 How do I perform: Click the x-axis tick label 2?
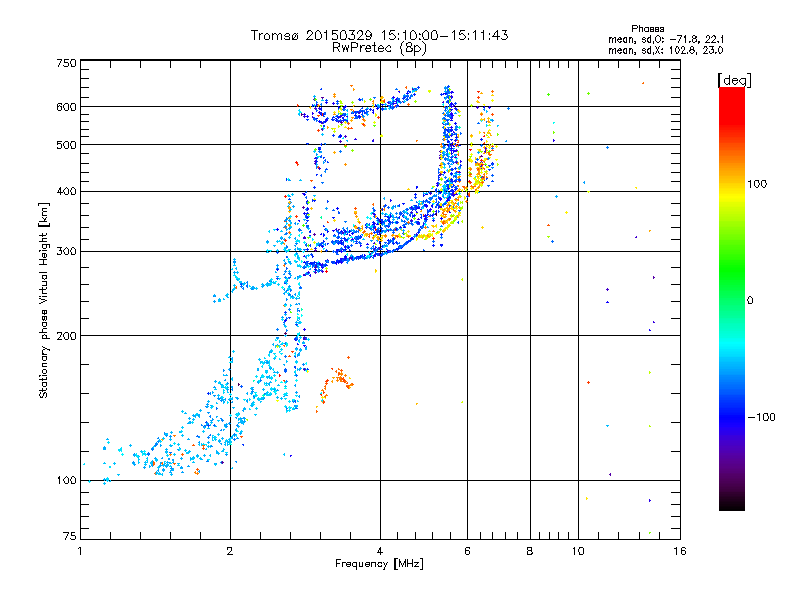pos(230,551)
